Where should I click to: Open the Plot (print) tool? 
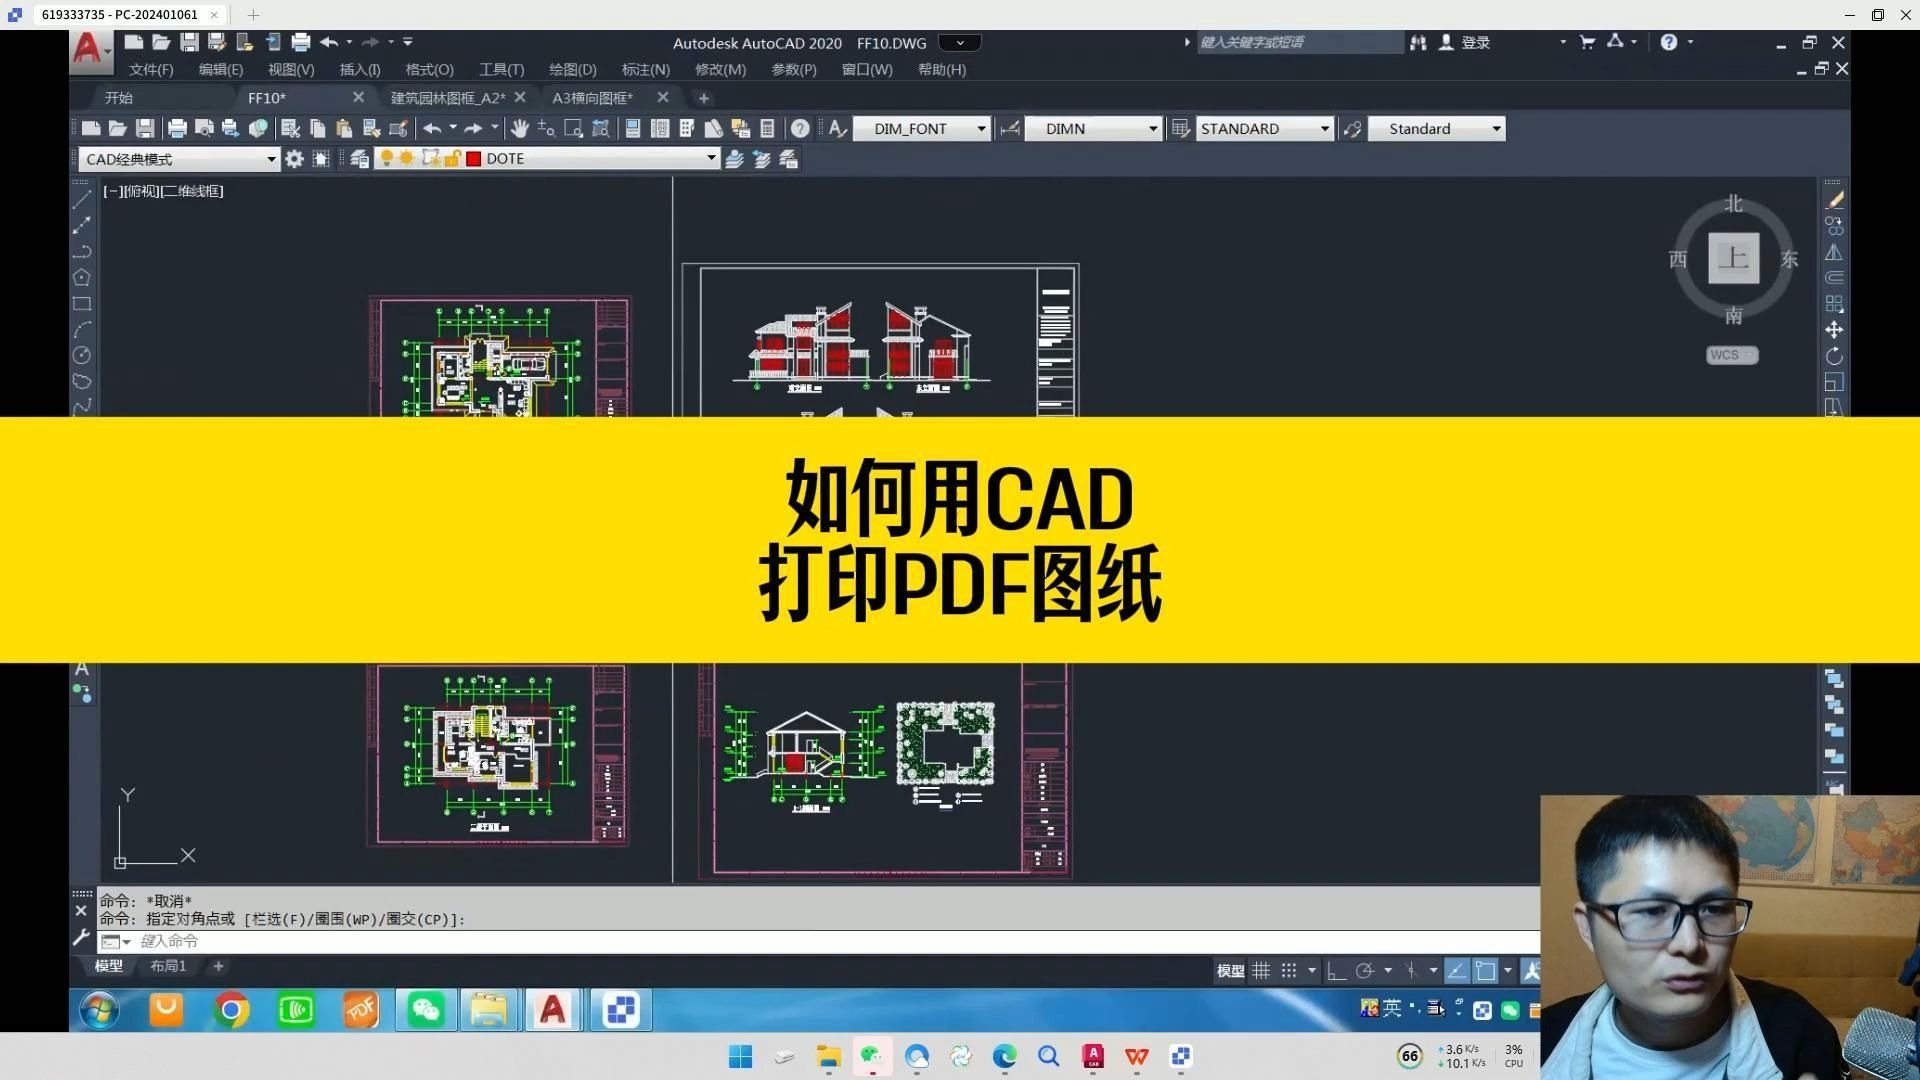coord(176,128)
